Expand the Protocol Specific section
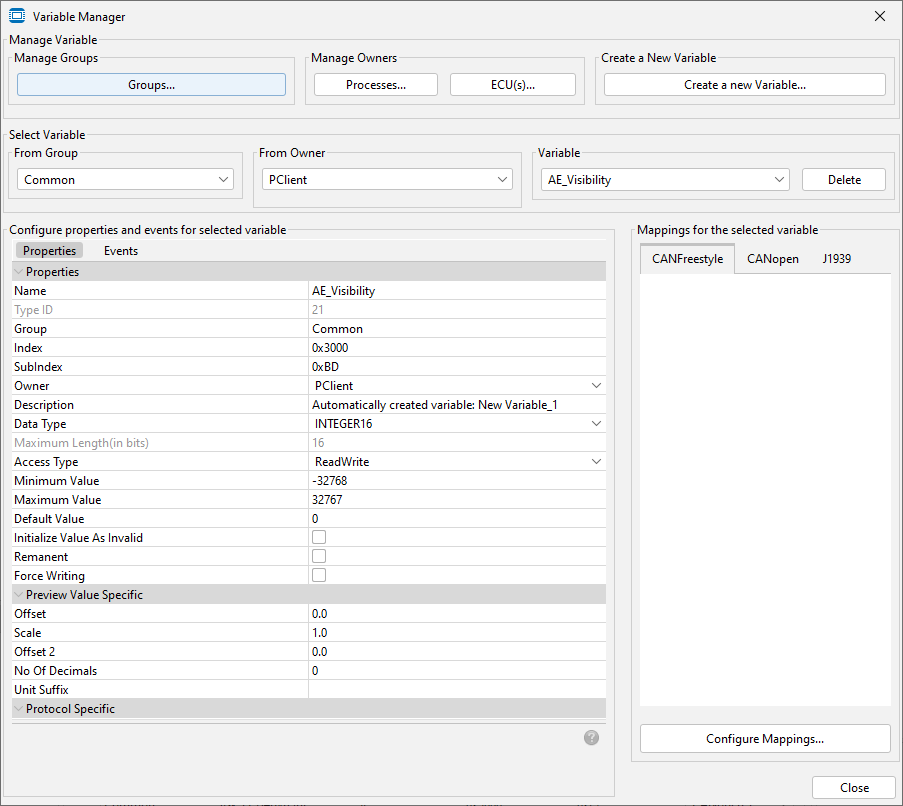The image size is (903, 806). pos(17,708)
